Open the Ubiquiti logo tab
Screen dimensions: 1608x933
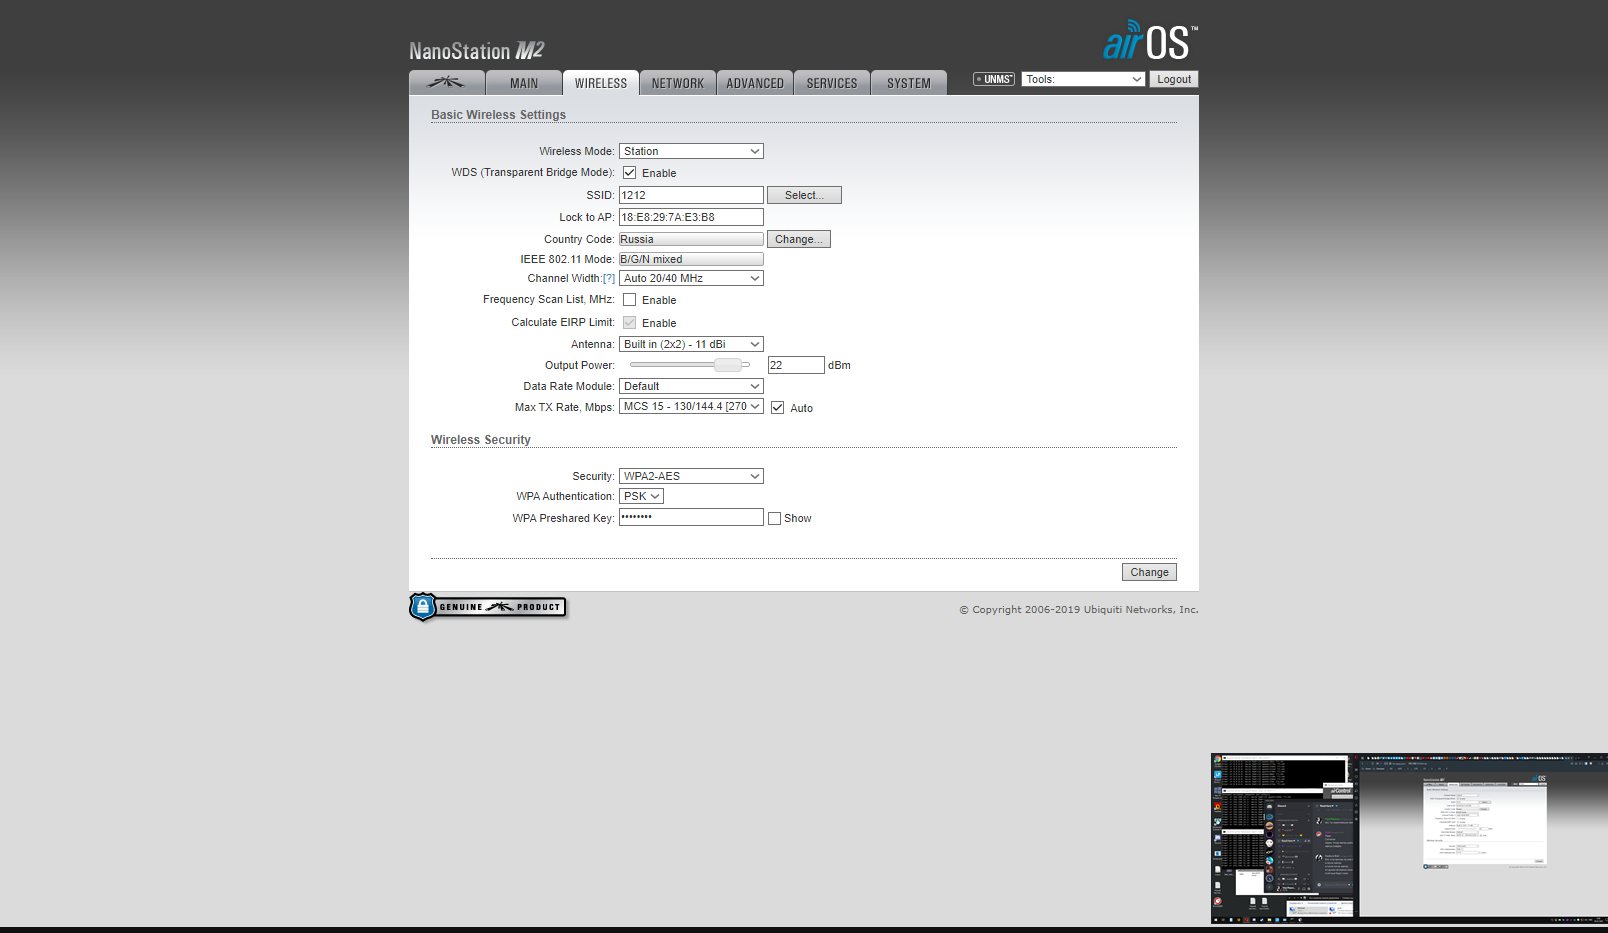(447, 83)
